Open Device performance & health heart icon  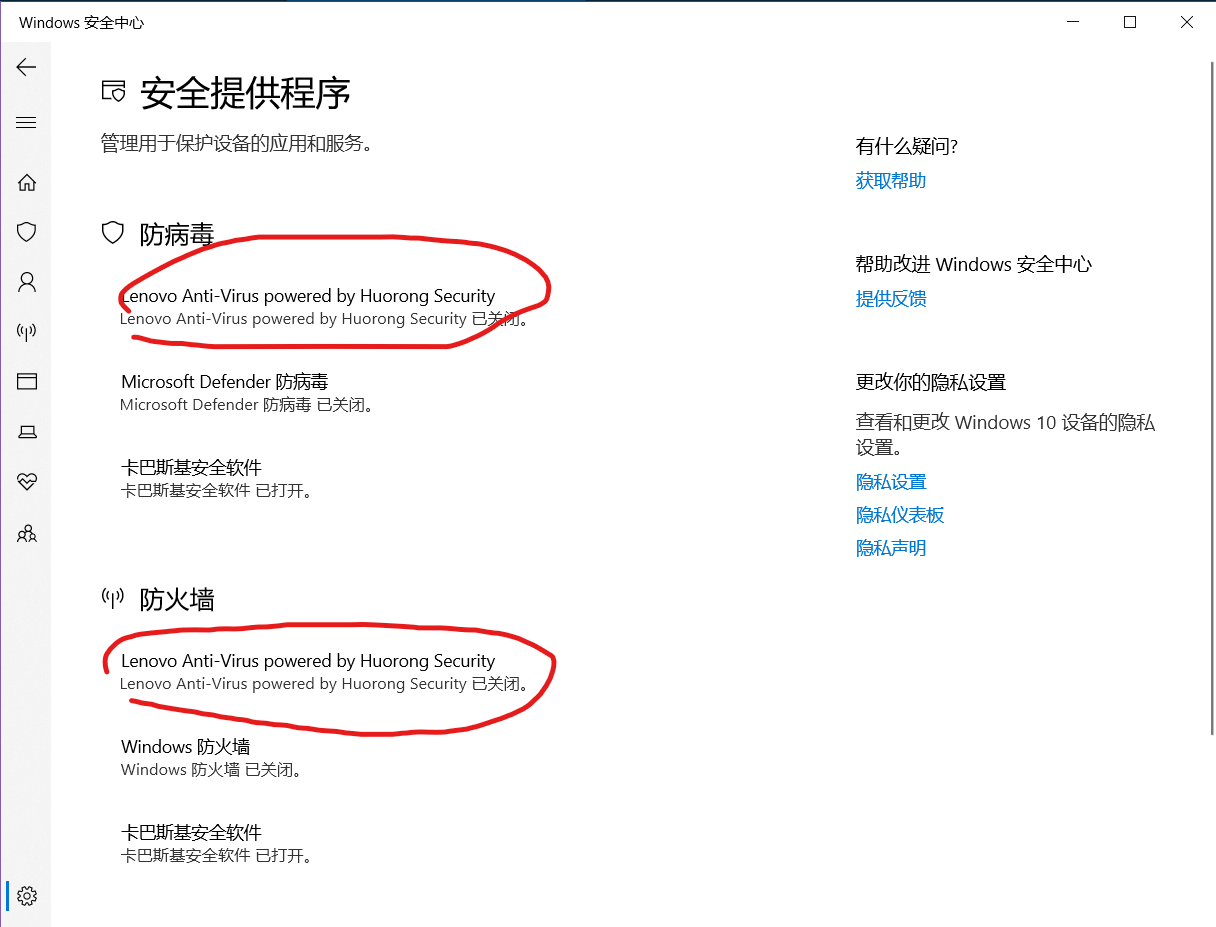(x=27, y=482)
